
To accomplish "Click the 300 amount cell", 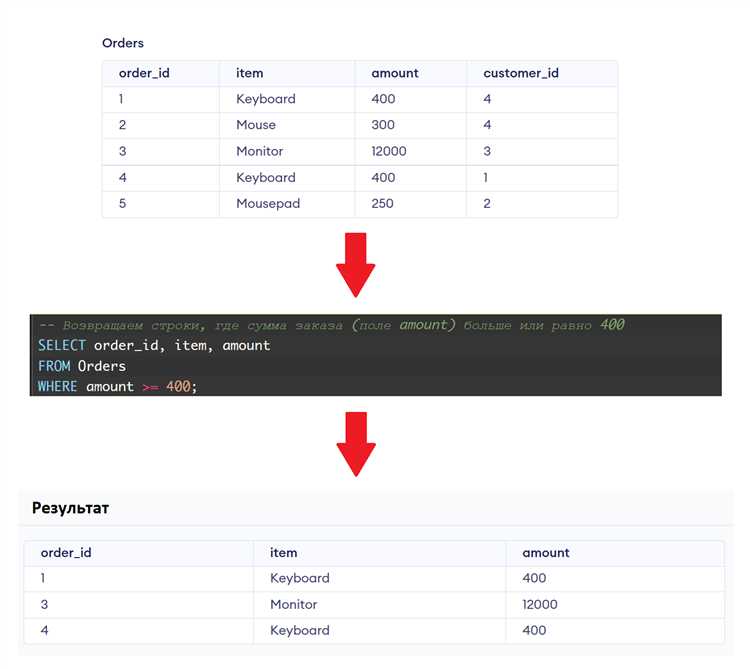I will click(383, 125).
